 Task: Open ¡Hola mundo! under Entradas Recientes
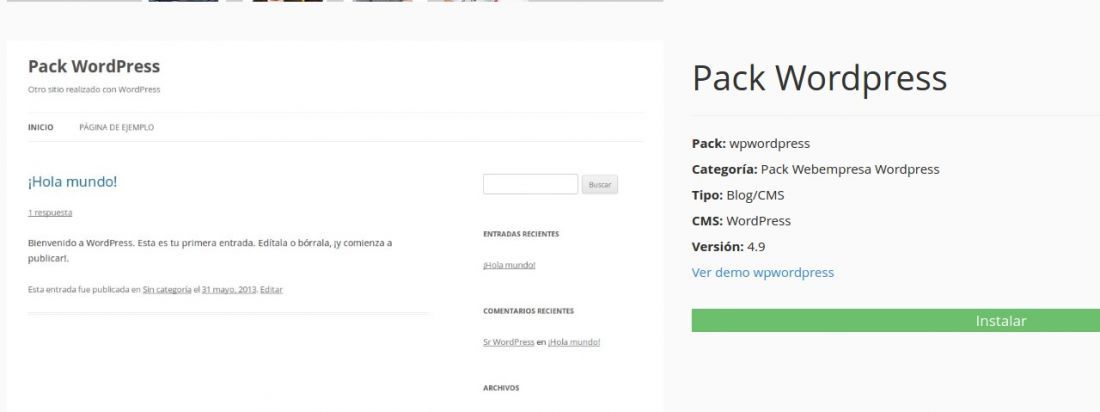[509, 265]
